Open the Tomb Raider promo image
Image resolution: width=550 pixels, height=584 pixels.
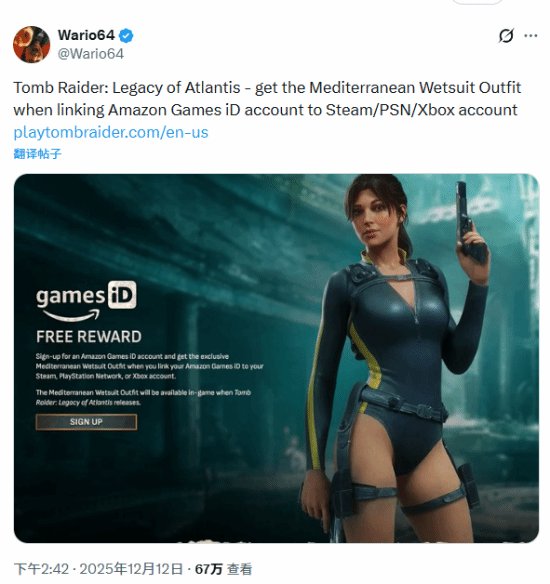pos(276,358)
